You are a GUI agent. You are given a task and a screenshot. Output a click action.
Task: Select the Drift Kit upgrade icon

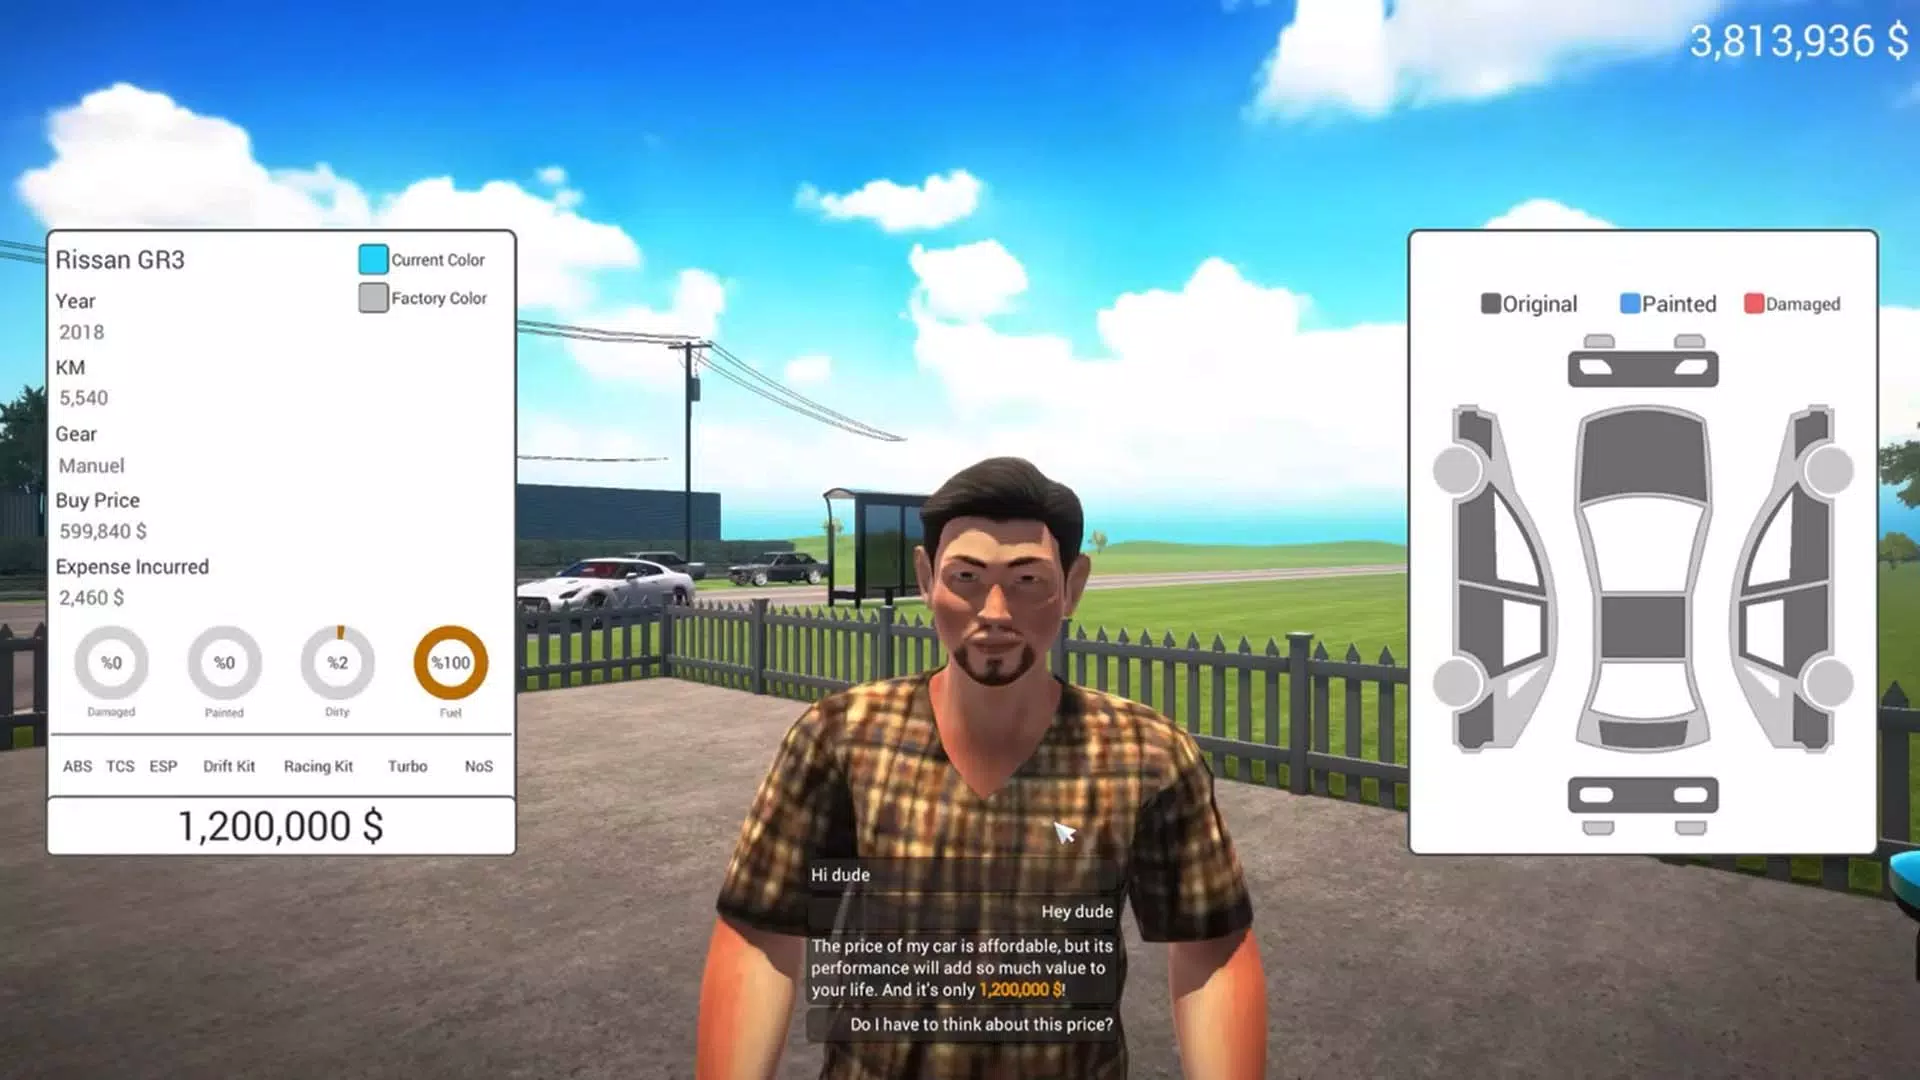pyautogui.click(x=228, y=766)
